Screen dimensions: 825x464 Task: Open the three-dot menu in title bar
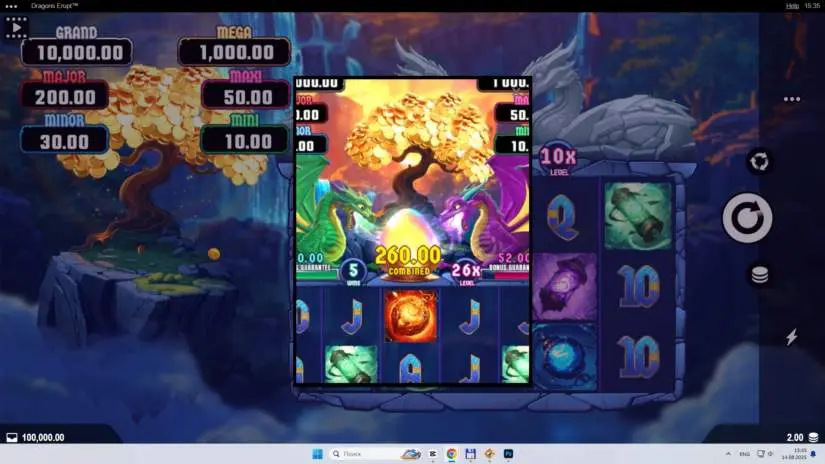[11, 6]
